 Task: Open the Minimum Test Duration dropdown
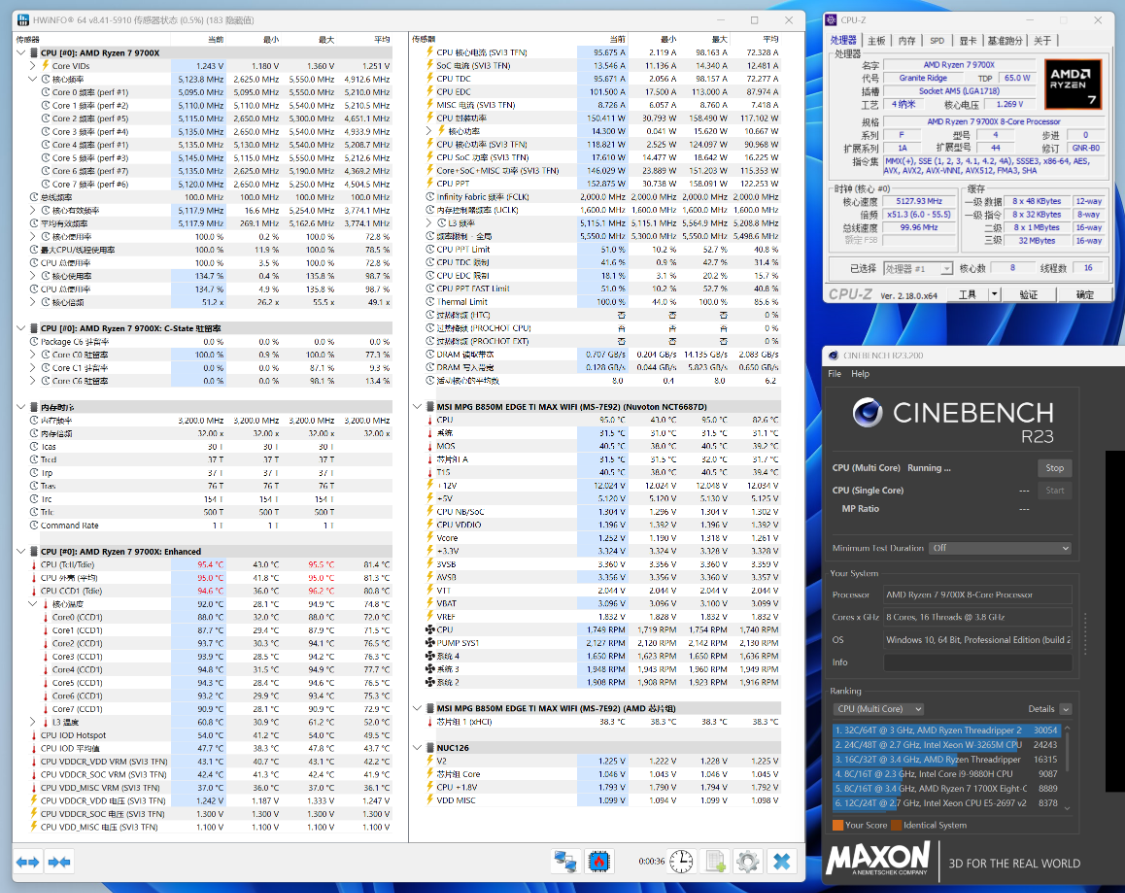tap(999, 548)
